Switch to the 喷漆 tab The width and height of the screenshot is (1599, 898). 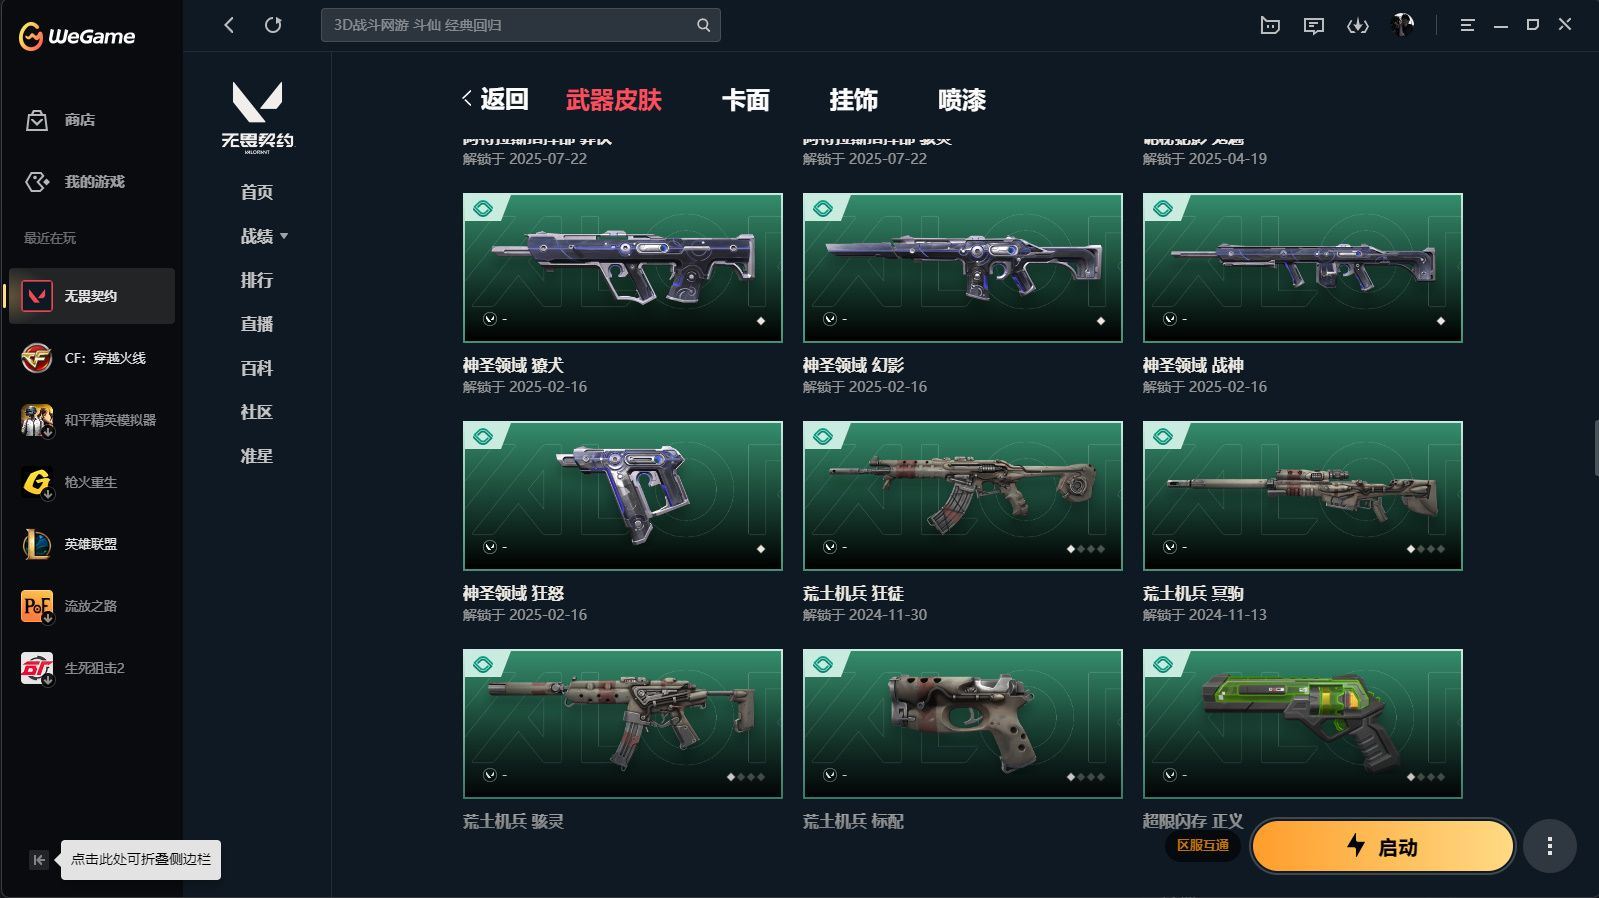point(962,100)
